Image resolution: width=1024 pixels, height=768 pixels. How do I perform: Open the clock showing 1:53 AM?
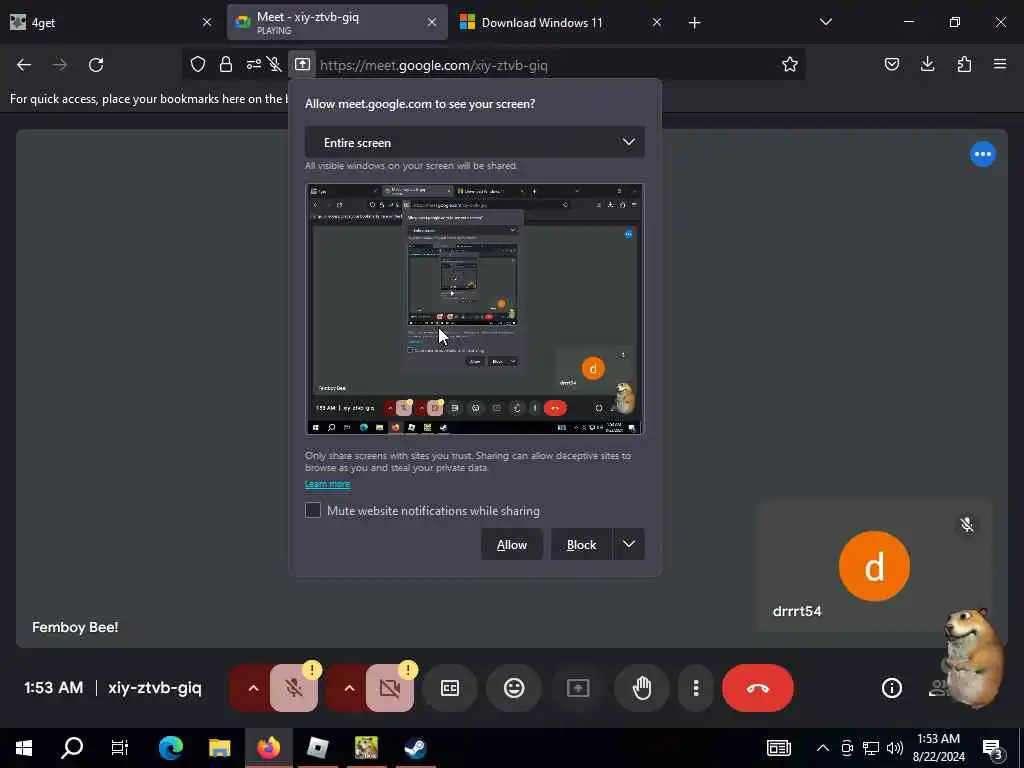pos(938,748)
